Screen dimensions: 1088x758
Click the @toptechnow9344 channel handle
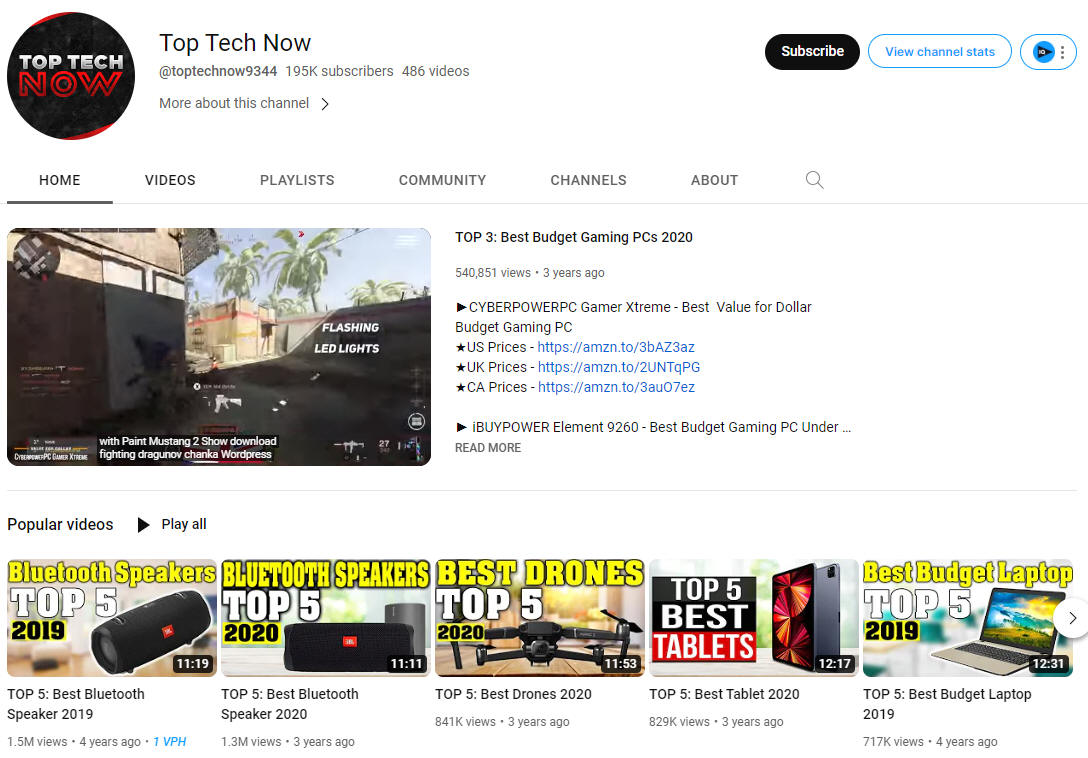218,71
